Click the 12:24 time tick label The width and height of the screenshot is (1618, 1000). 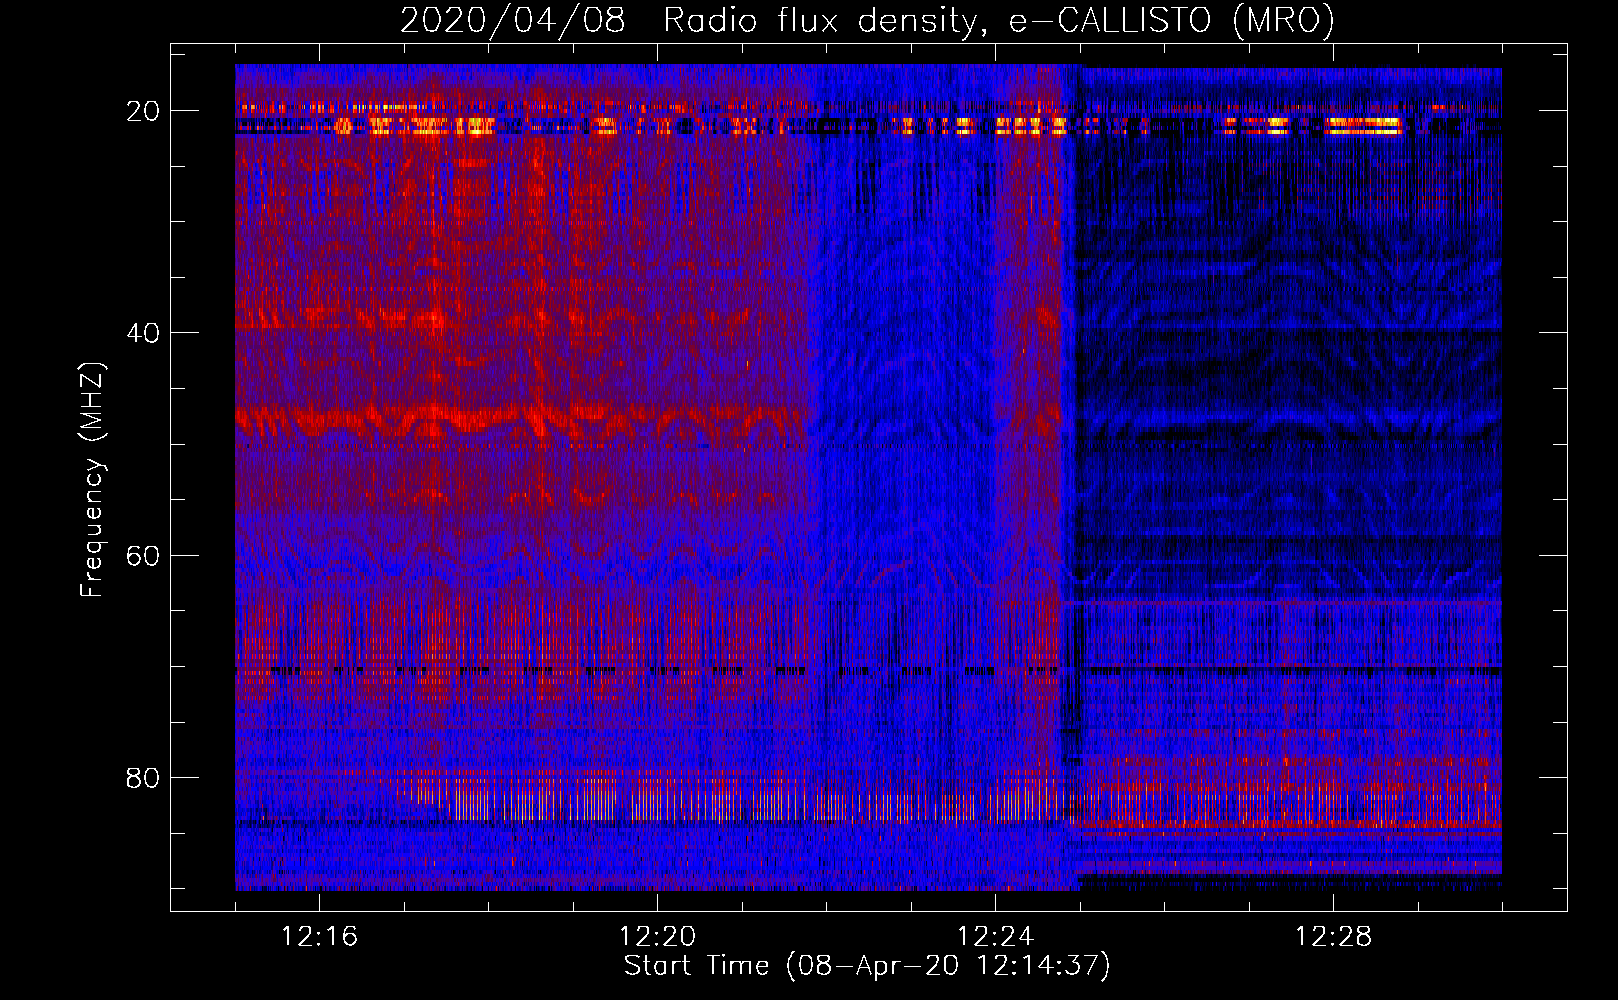(995, 937)
